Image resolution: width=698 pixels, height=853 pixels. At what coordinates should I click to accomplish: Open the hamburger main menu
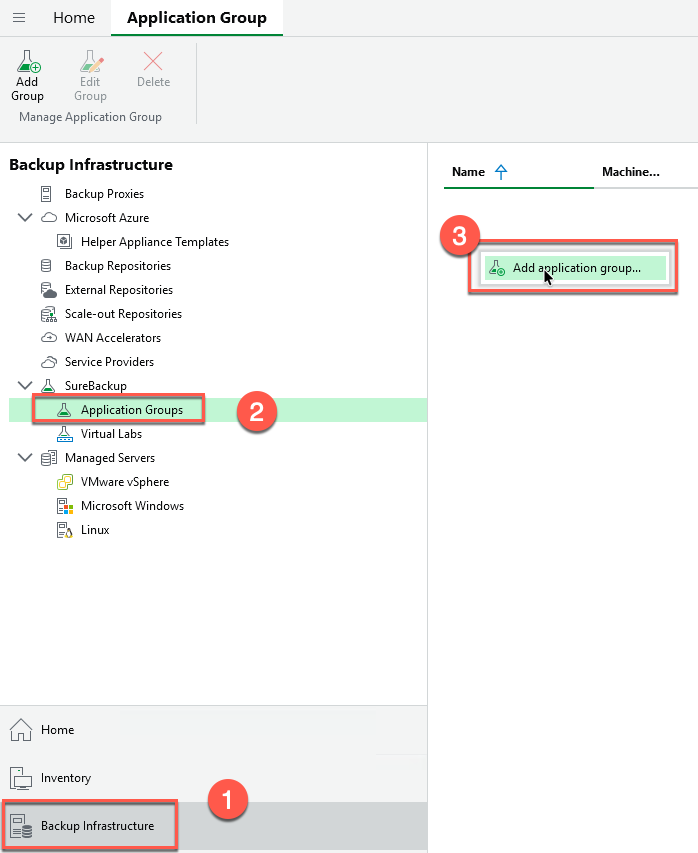(19, 18)
